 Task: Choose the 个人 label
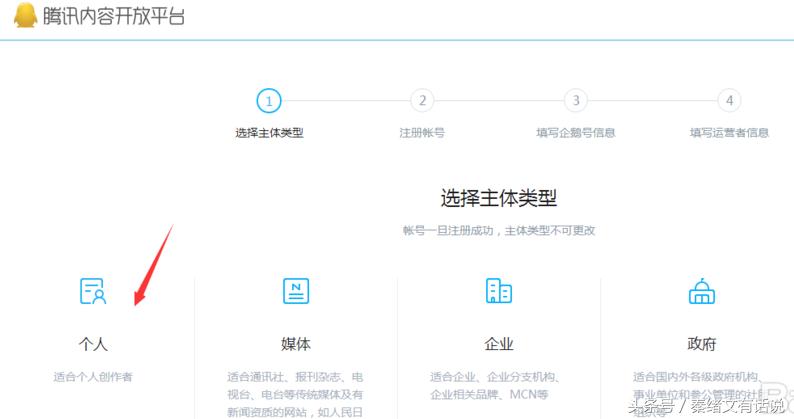[93, 344]
